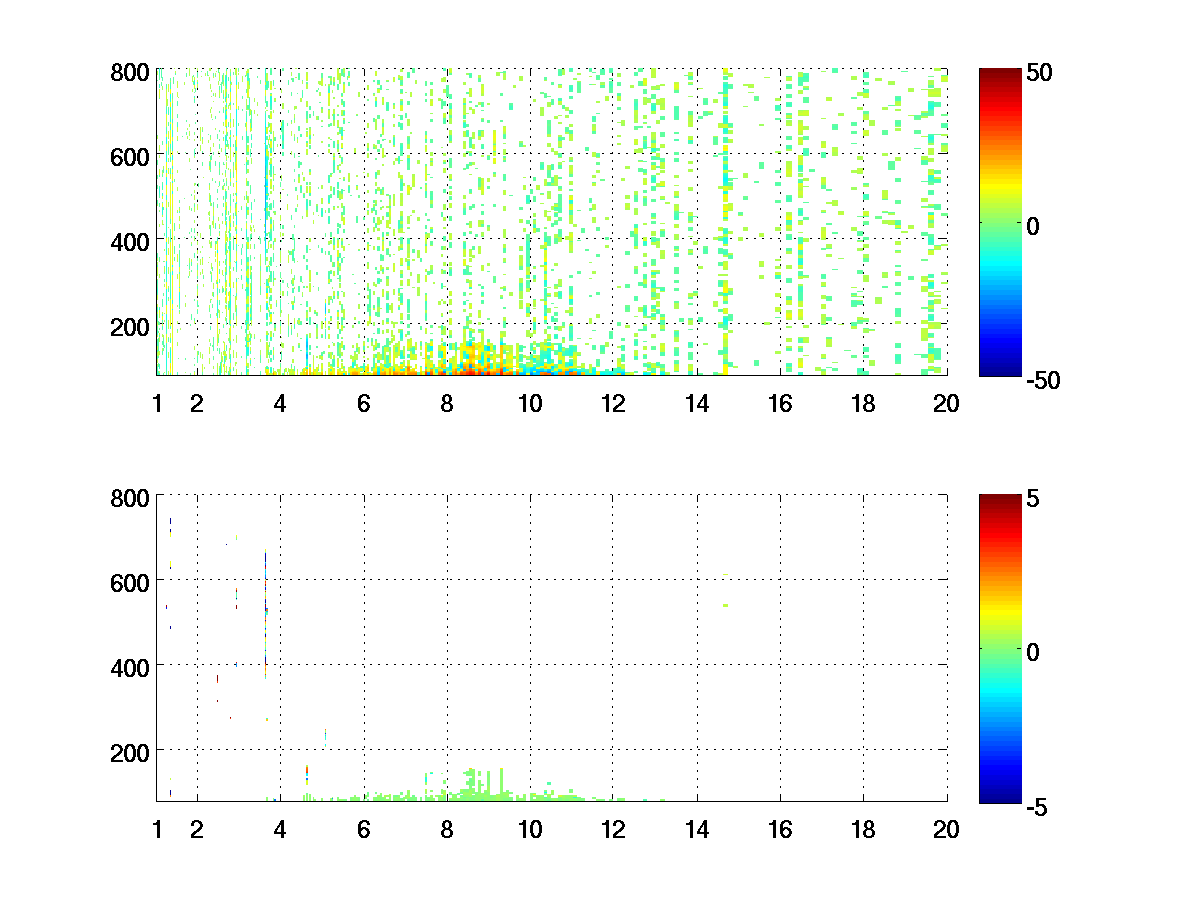The image size is (1200, 900).
Task: Click x-axis tick 14 under the upper plot
Action: [x=697, y=404]
